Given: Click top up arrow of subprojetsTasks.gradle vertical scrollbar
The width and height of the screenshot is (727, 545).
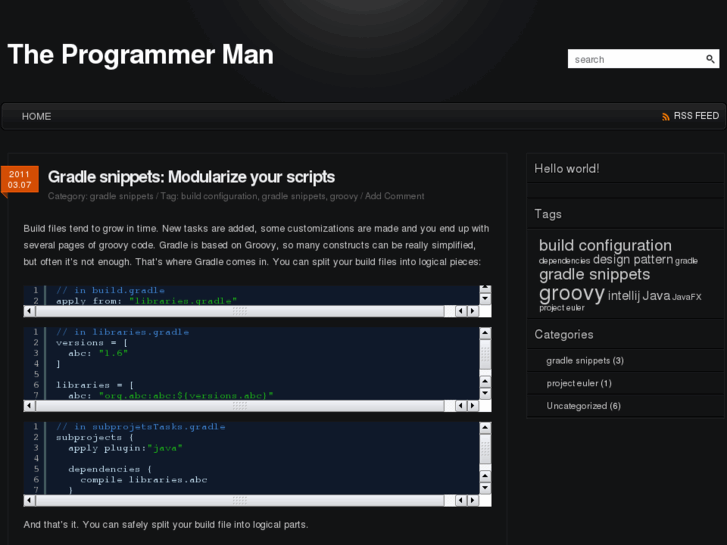Looking at the screenshot, I should click(x=485, y=428).
